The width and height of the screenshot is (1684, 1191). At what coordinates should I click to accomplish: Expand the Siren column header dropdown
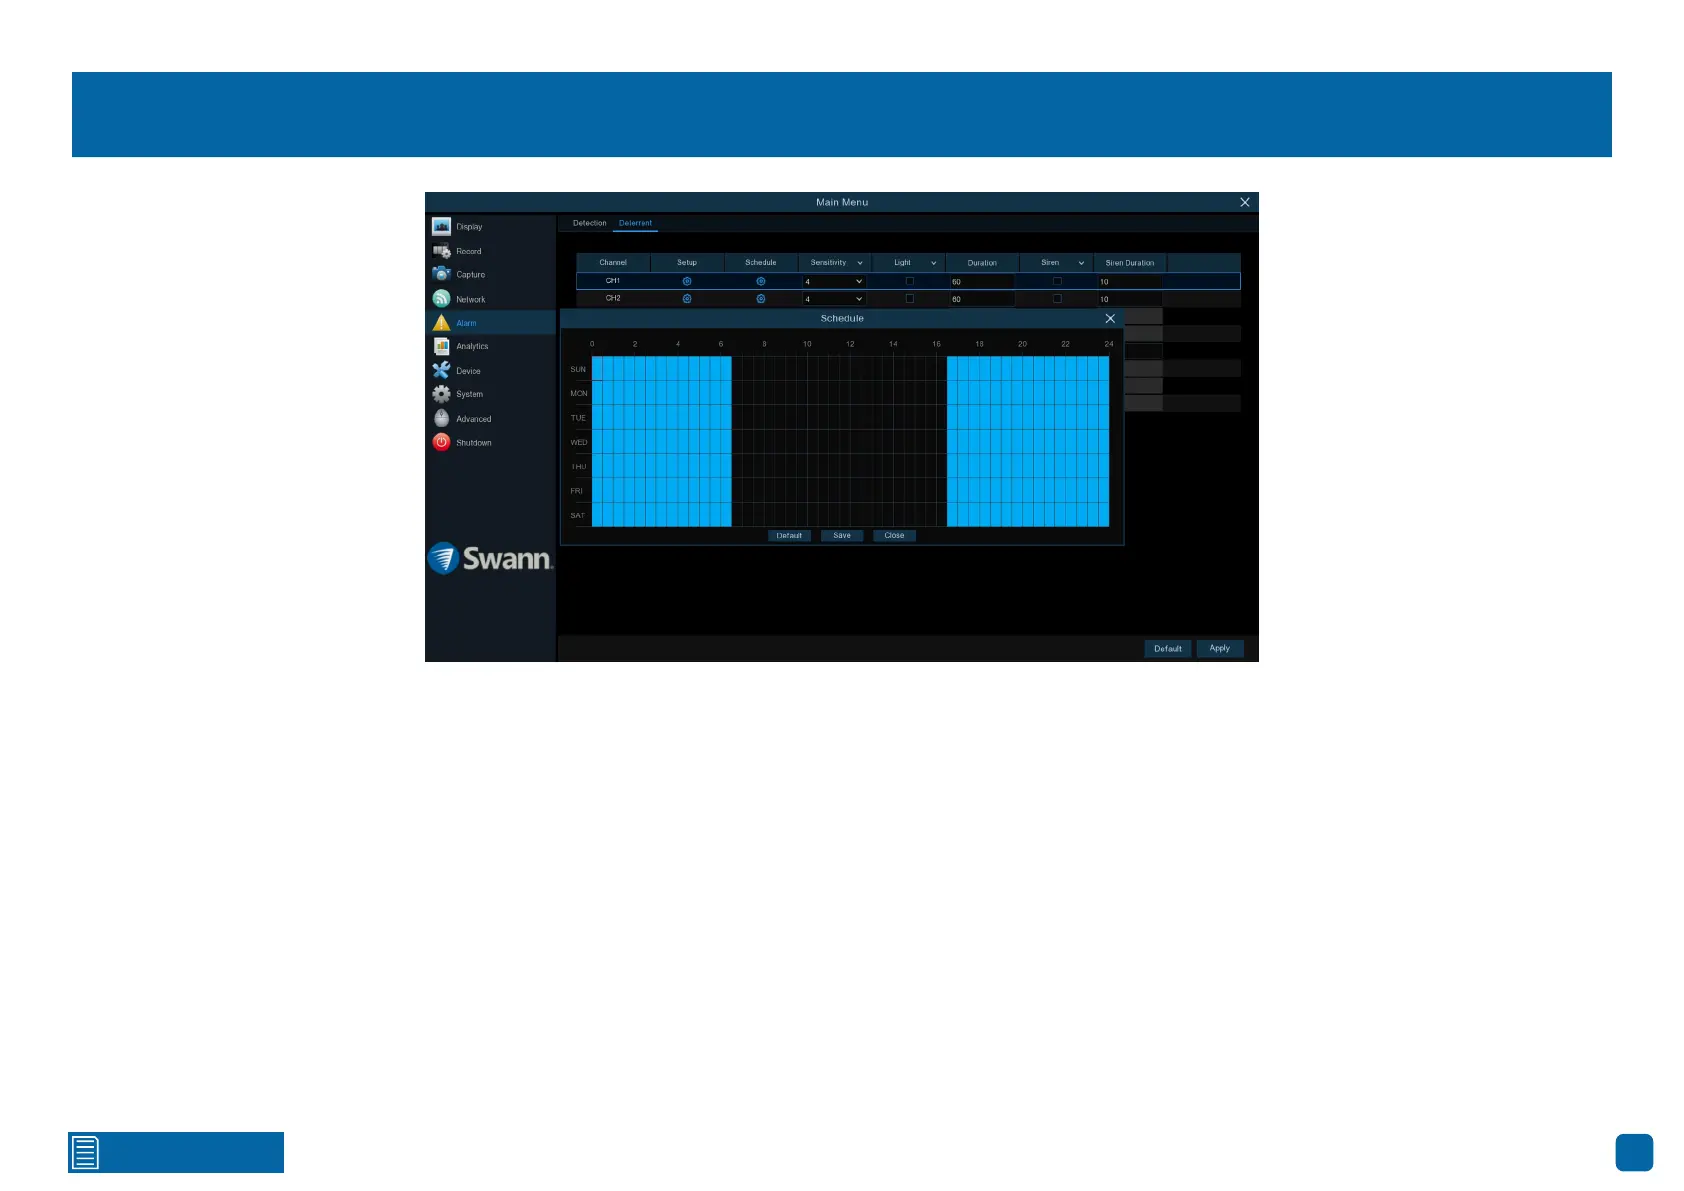(x=1081, y=263)
